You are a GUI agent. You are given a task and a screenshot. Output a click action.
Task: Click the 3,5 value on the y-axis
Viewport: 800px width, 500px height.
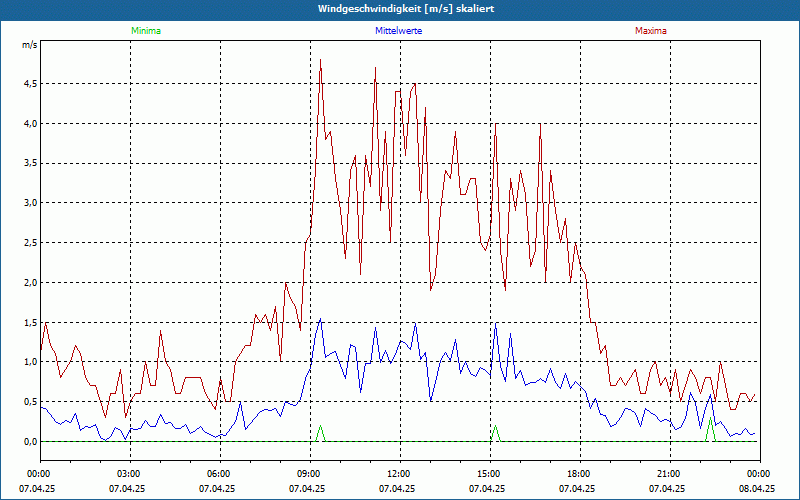click(x=29, y=163)
